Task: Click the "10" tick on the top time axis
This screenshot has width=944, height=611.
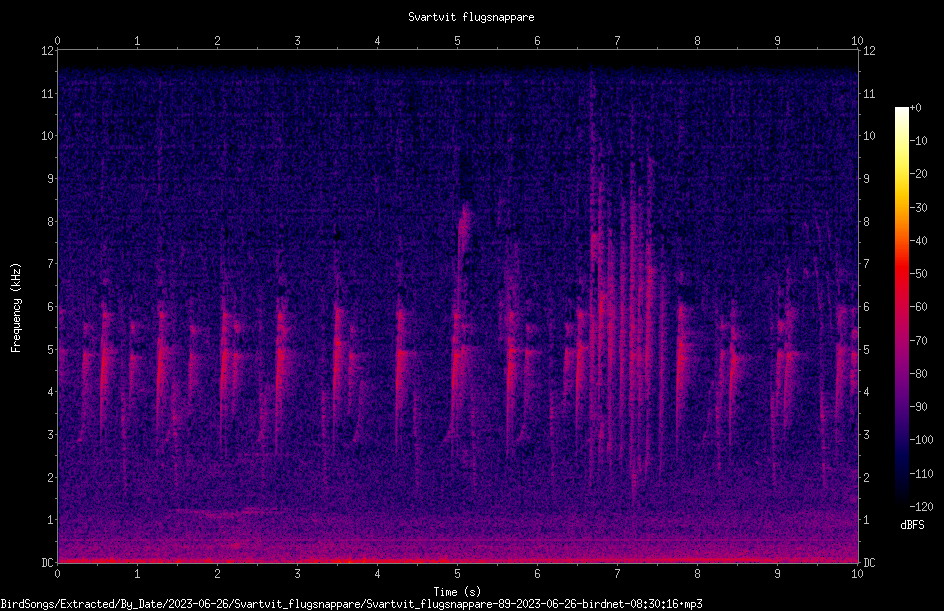Action: click(x=857, y=40)
